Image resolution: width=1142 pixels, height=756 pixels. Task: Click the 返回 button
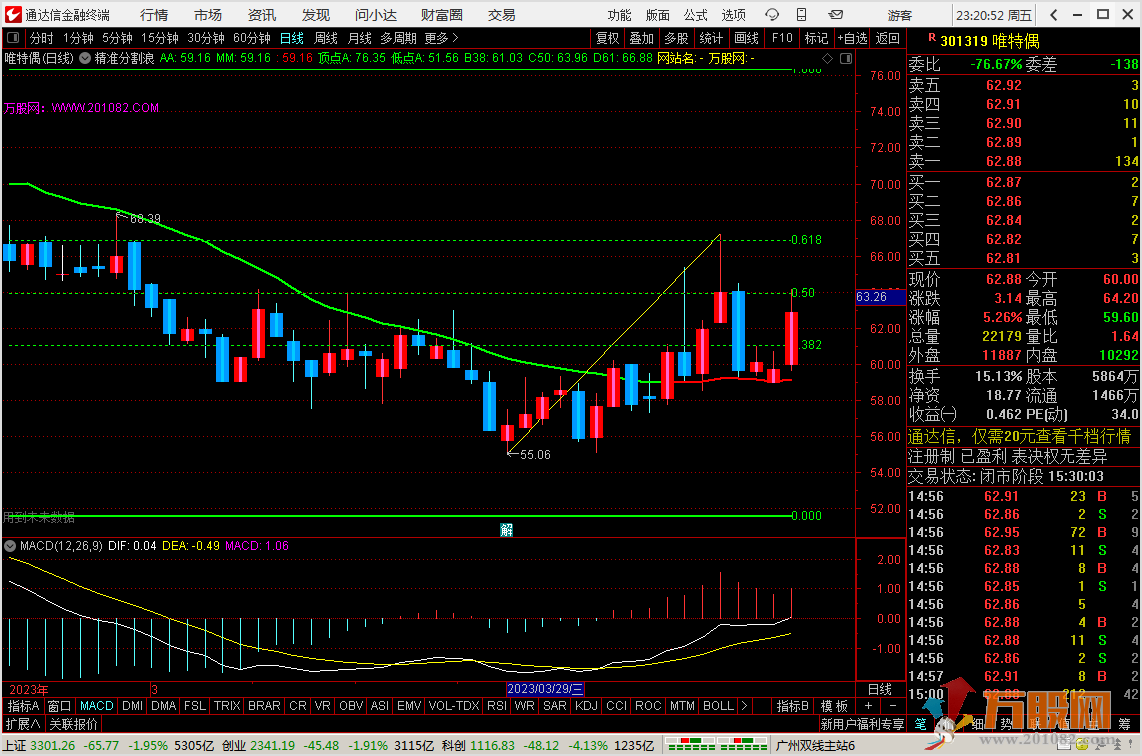point(887,38)
